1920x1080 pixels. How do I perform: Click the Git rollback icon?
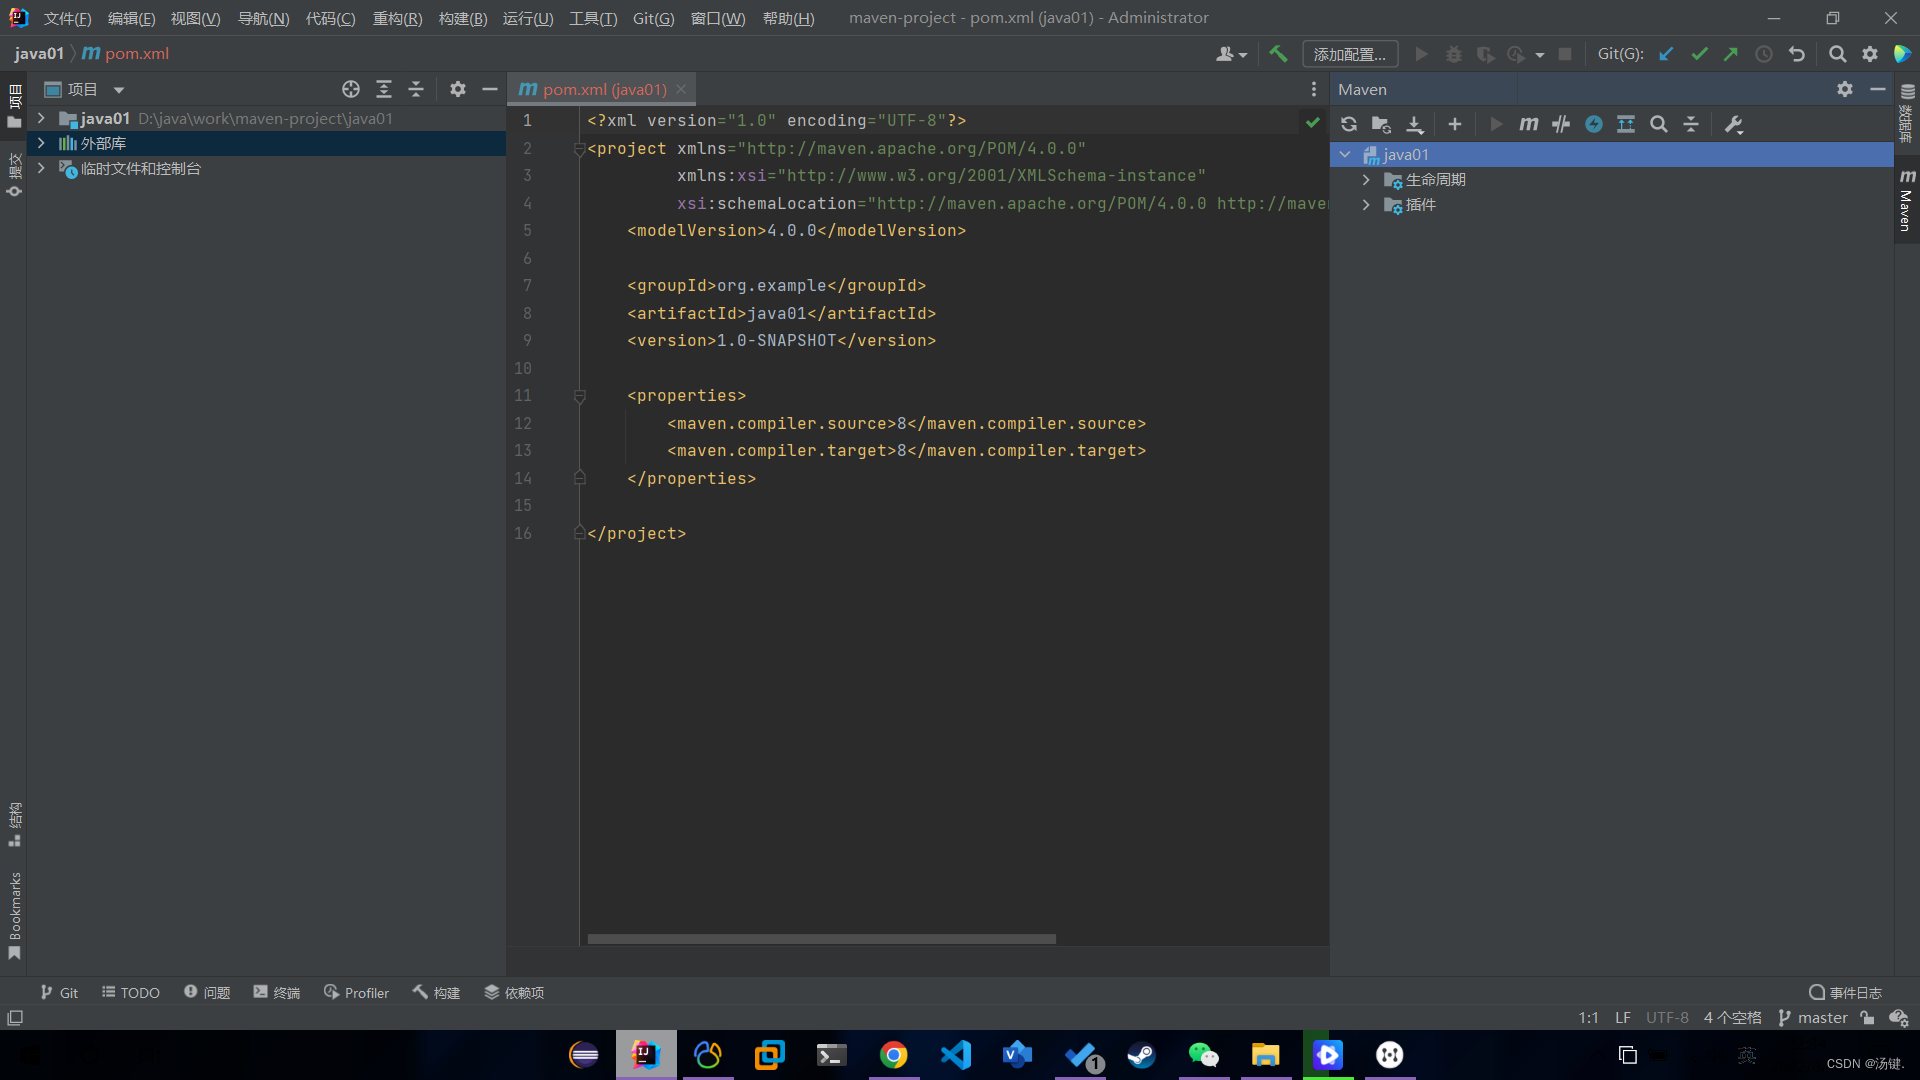click(1797, 54)
